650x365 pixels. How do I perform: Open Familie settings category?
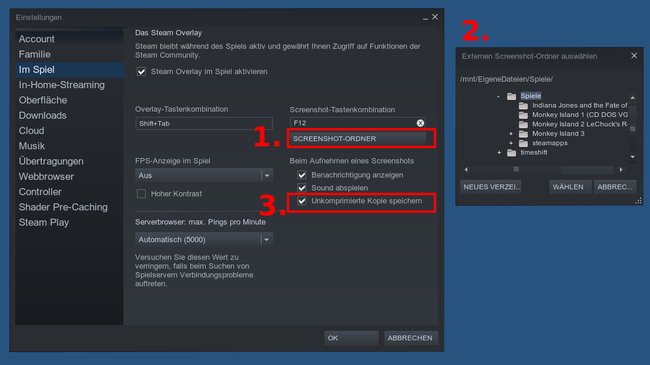[x=69, y=54]
